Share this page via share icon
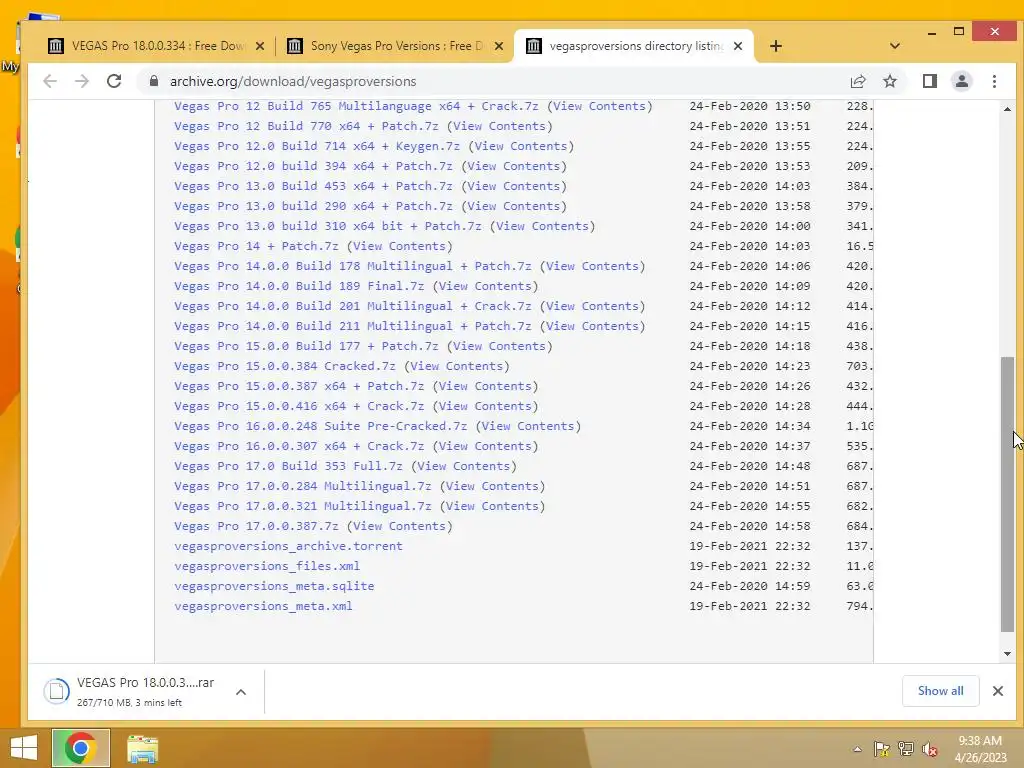This screenshot has height=768, width=1024. [857, 81]
